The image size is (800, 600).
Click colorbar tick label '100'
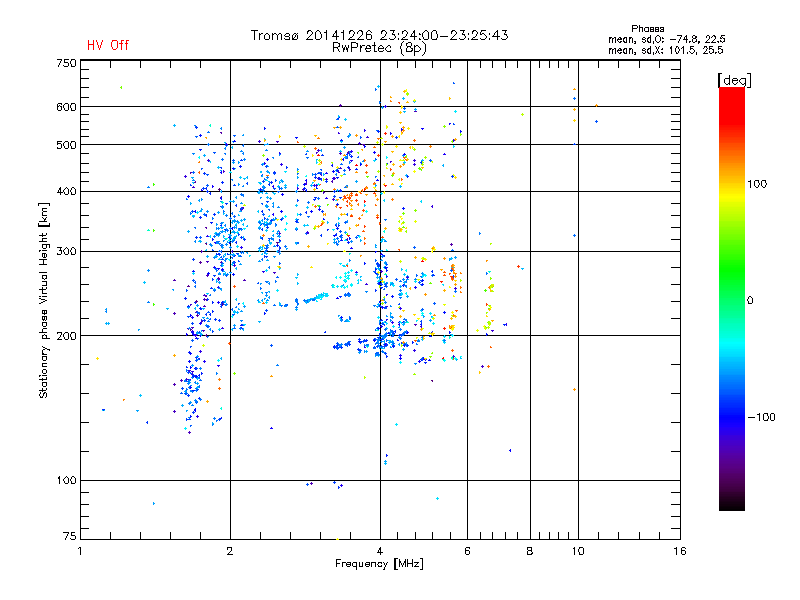[757, 184]
